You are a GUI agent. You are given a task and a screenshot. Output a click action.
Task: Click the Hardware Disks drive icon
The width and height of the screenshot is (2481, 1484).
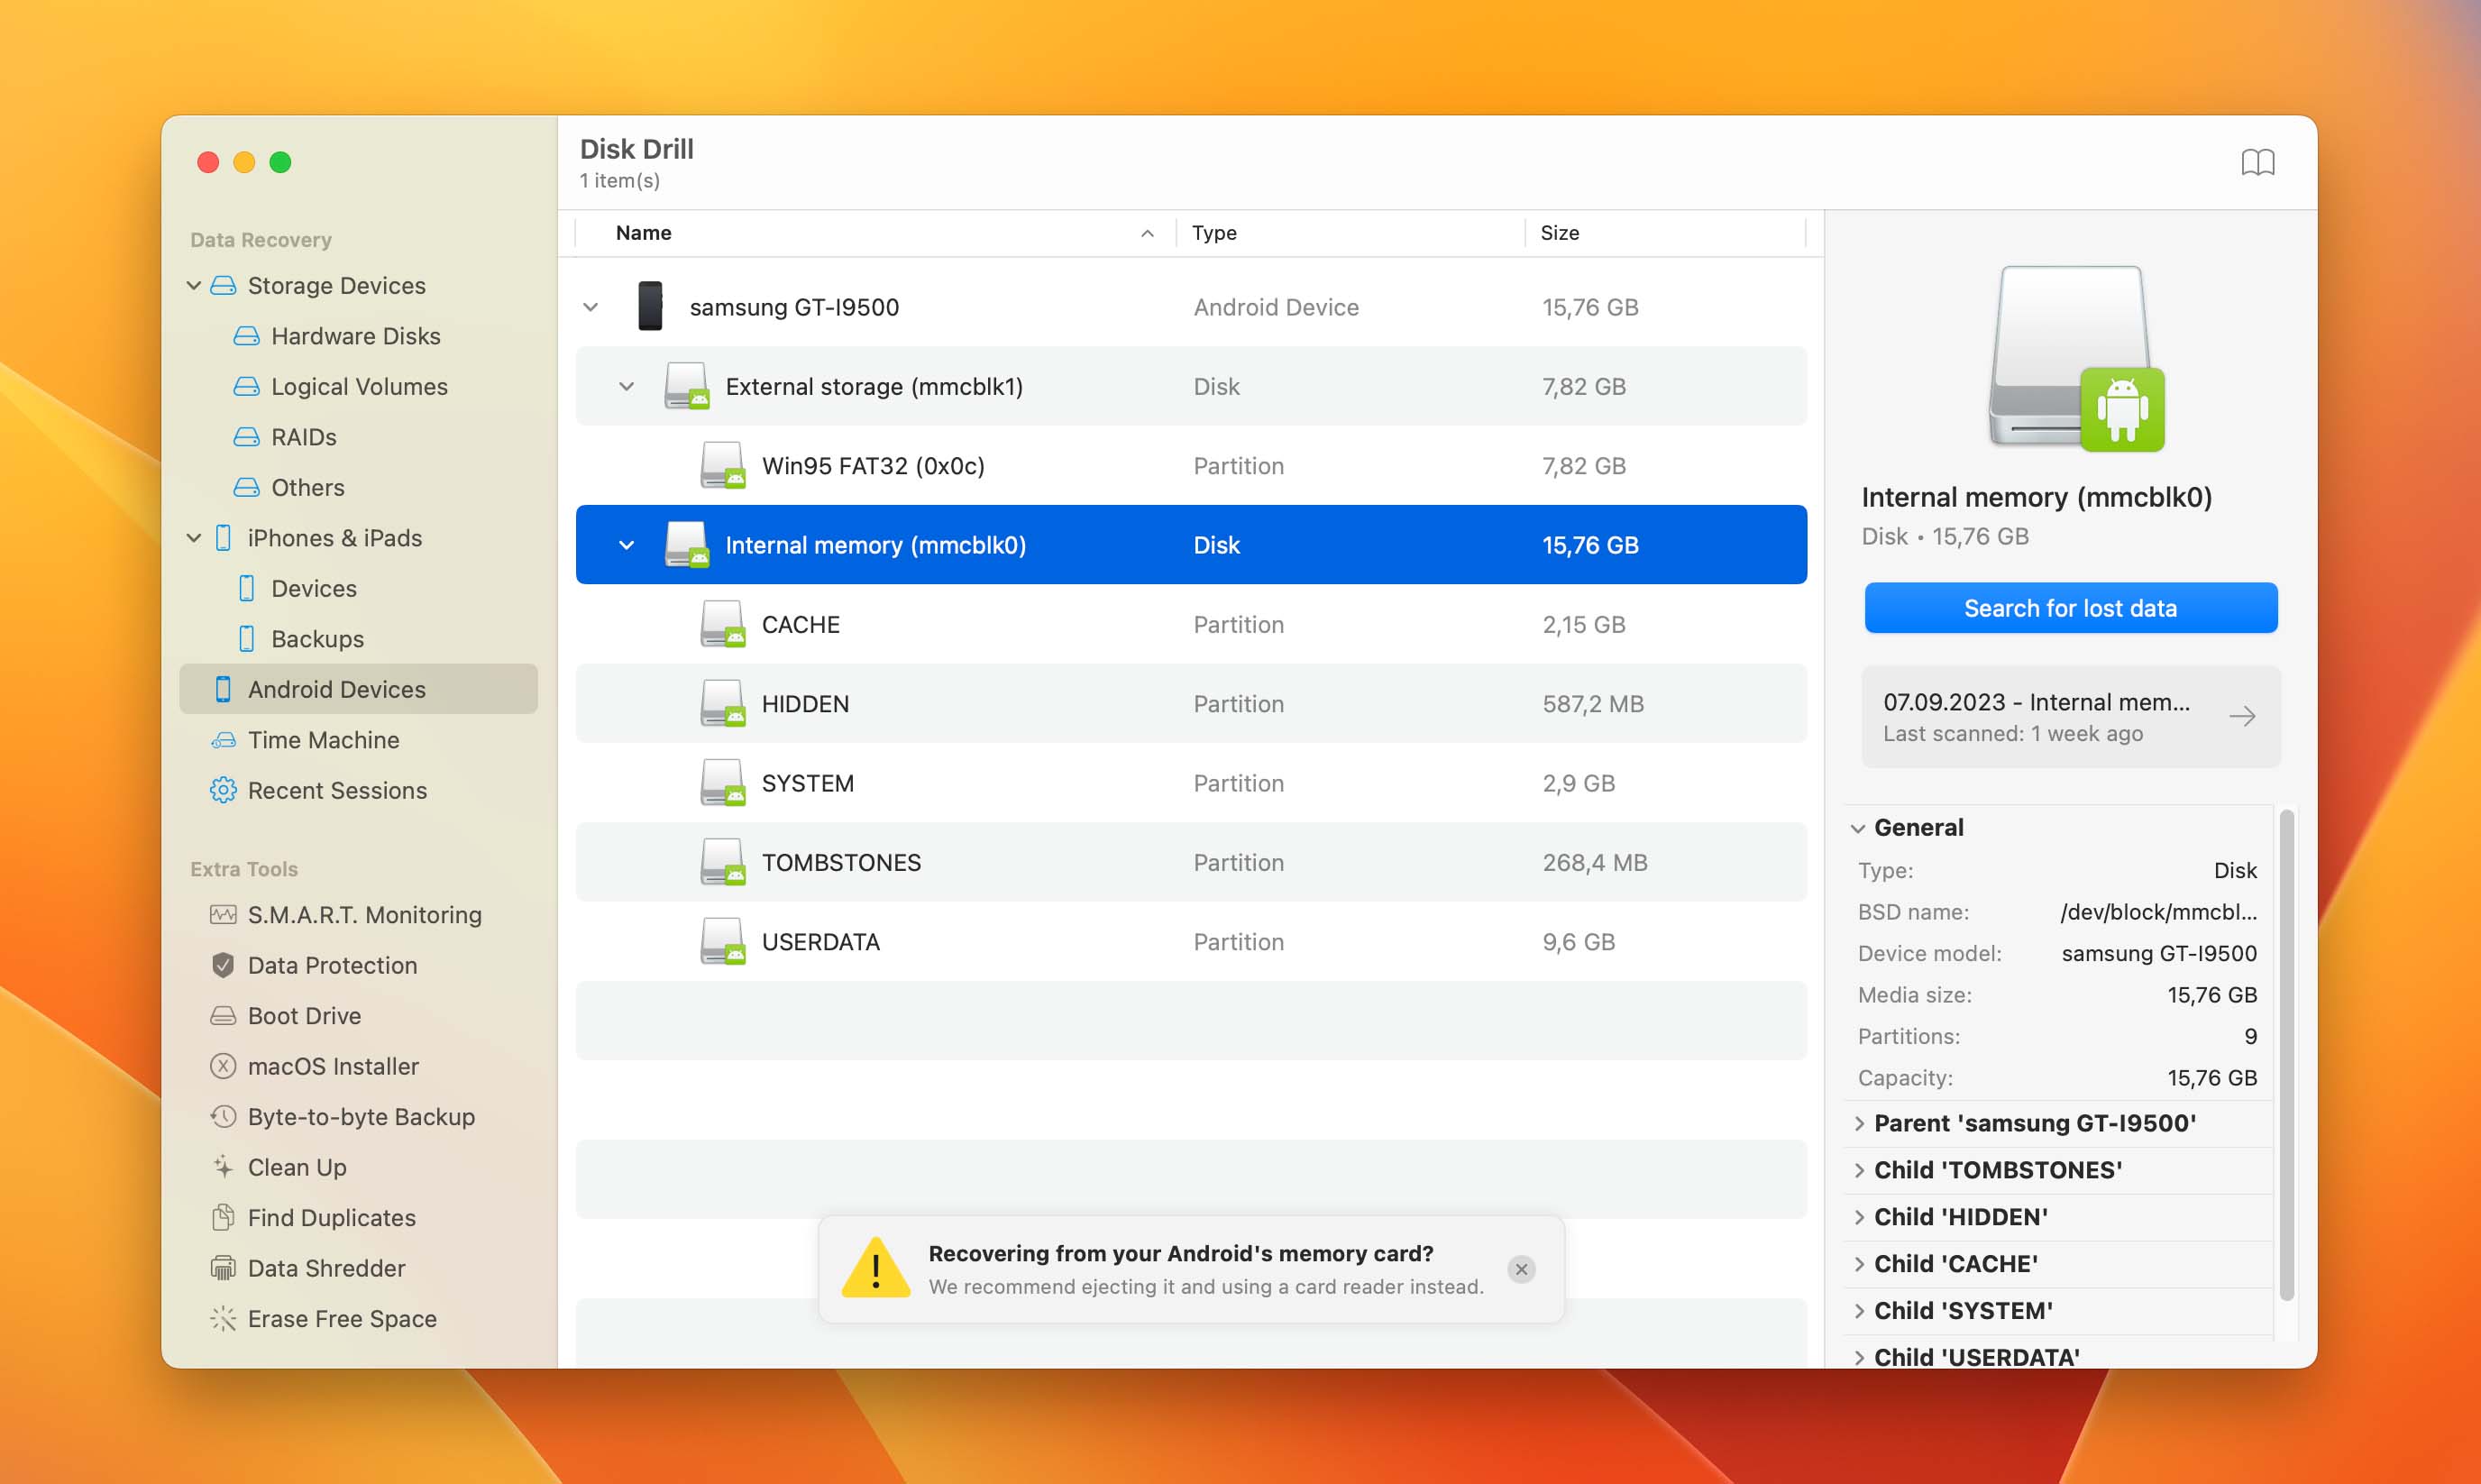coord(246,336)
